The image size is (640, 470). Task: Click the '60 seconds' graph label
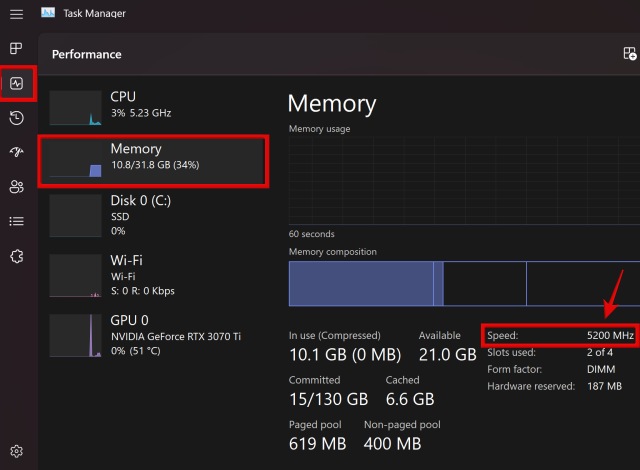pyautogui.click(x=311, y=234)
